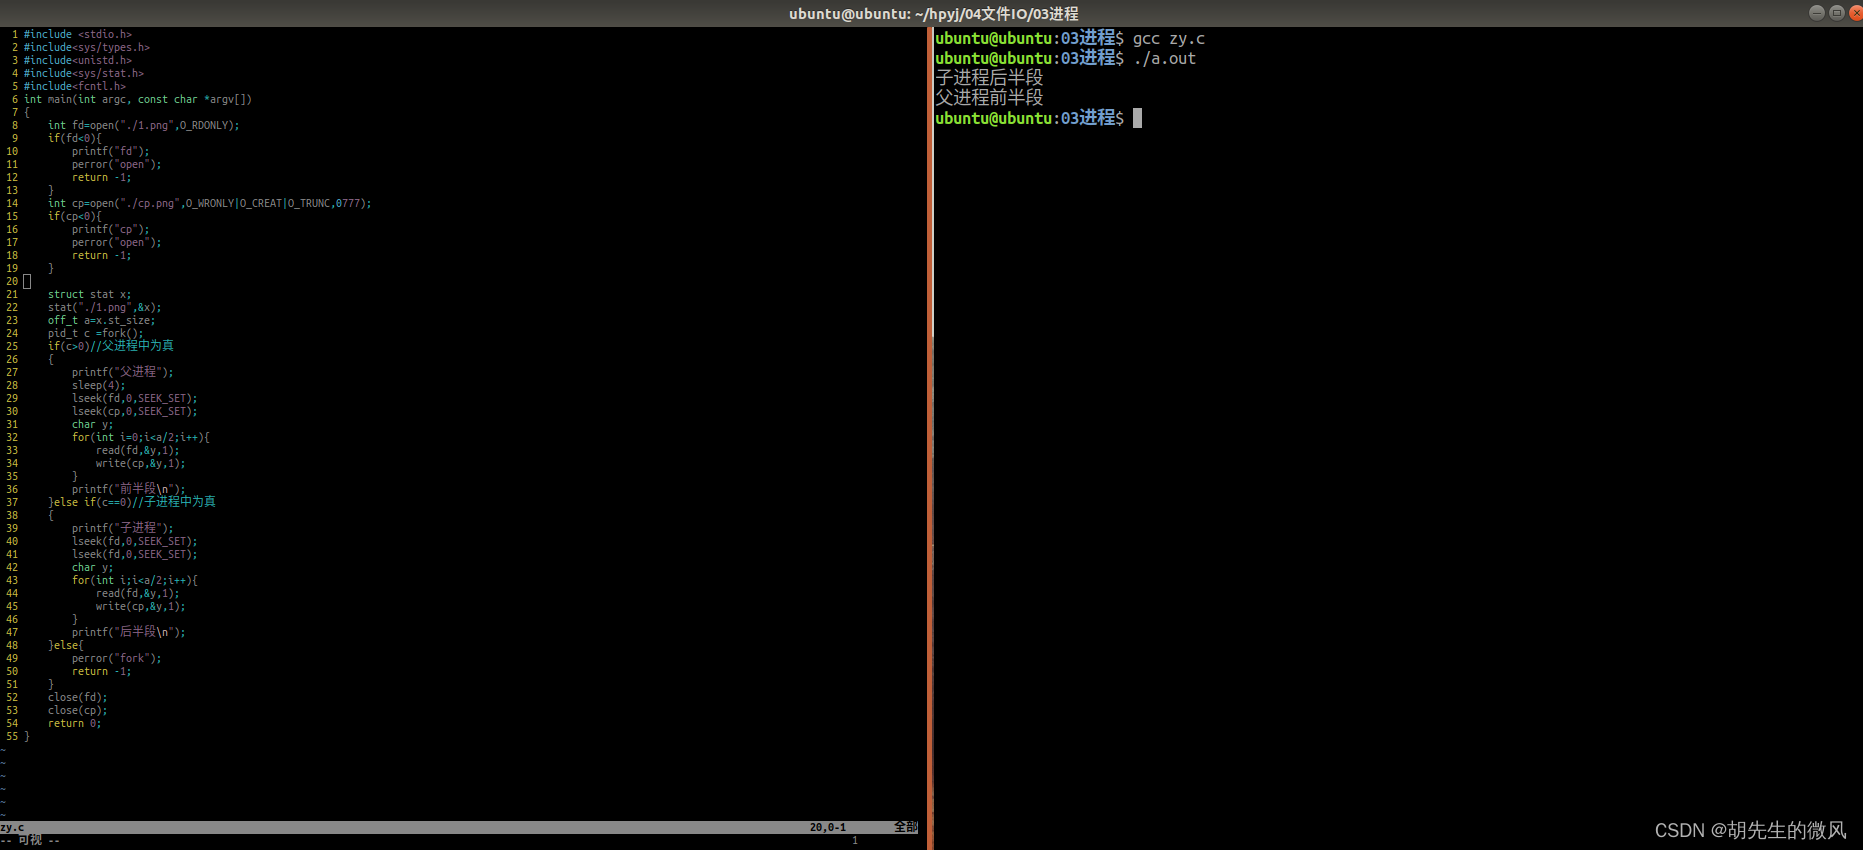Click the 'zy.c' filename in vim status bar
The image size is (1863, 850).
pyautogui.click(x=12, y=828)
